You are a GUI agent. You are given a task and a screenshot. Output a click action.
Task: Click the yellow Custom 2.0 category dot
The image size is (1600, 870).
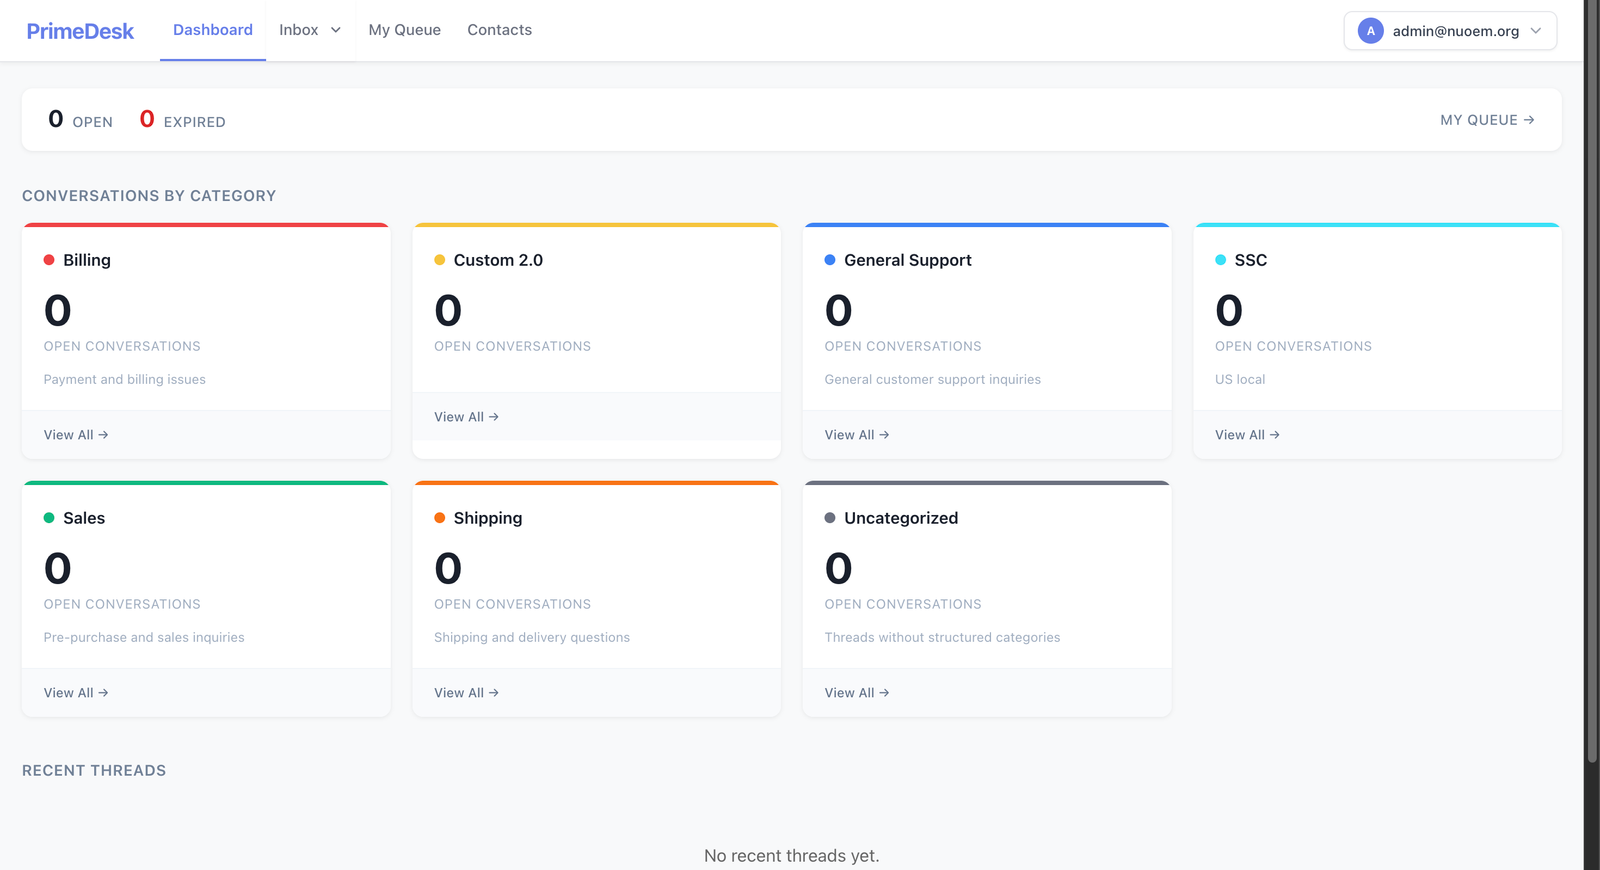[x=439, y=260]
